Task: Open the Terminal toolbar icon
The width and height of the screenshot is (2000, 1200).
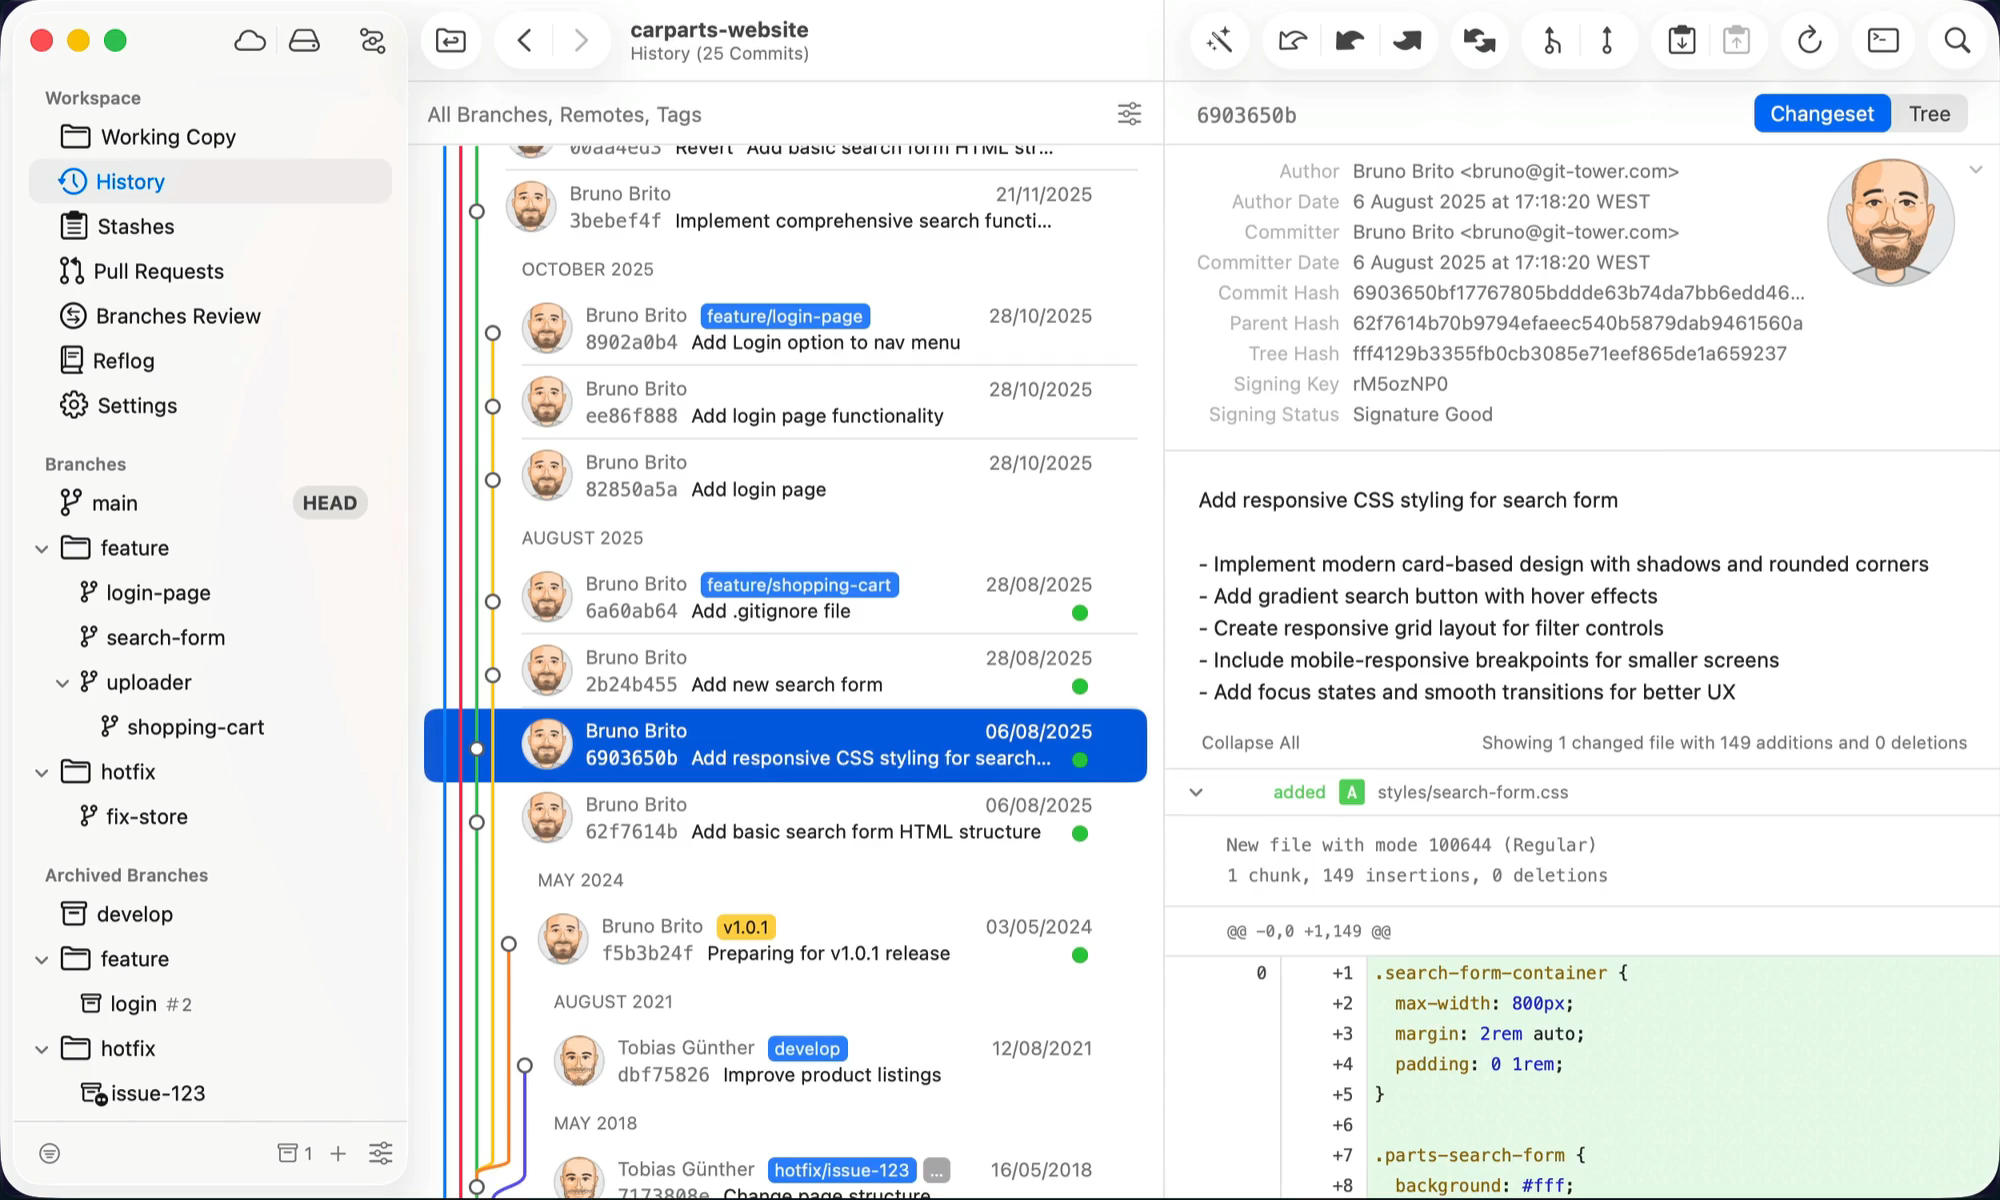Action: (1883, 41)
